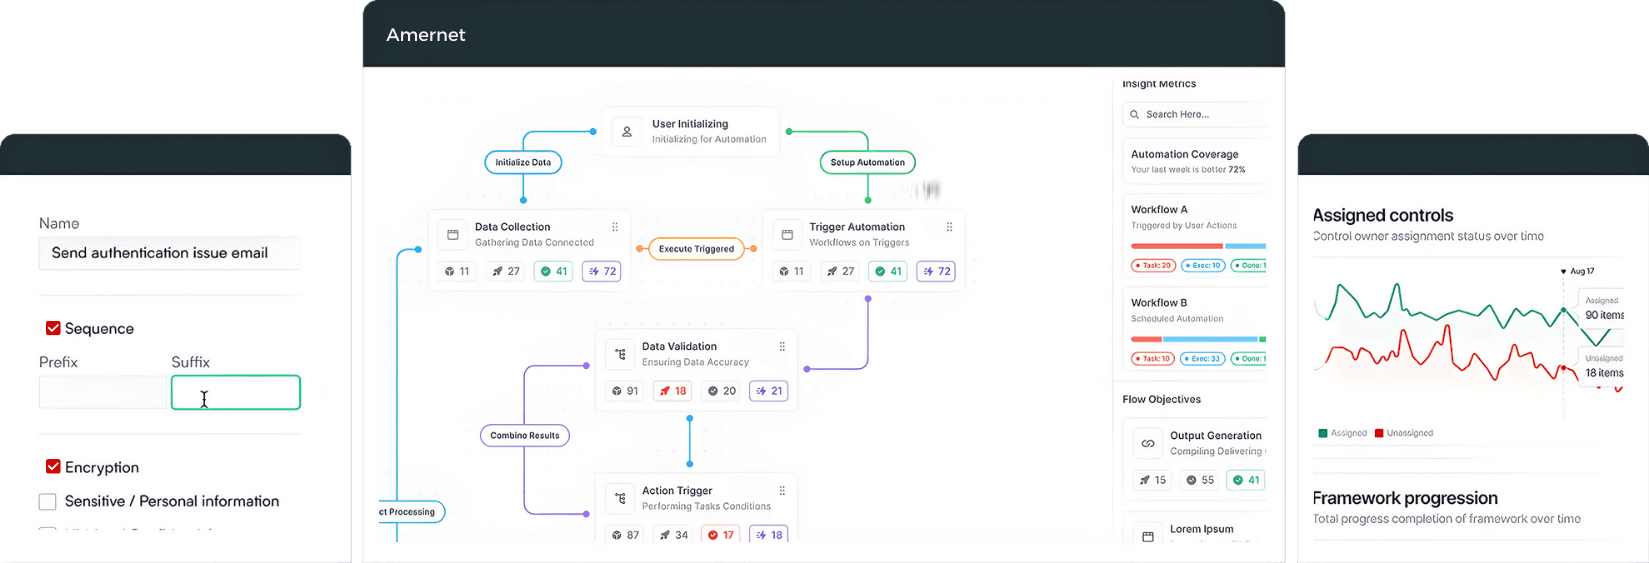Click the link icon beside Output Generation
This screenshot has width=1649, height=563.
point(1148,443)
